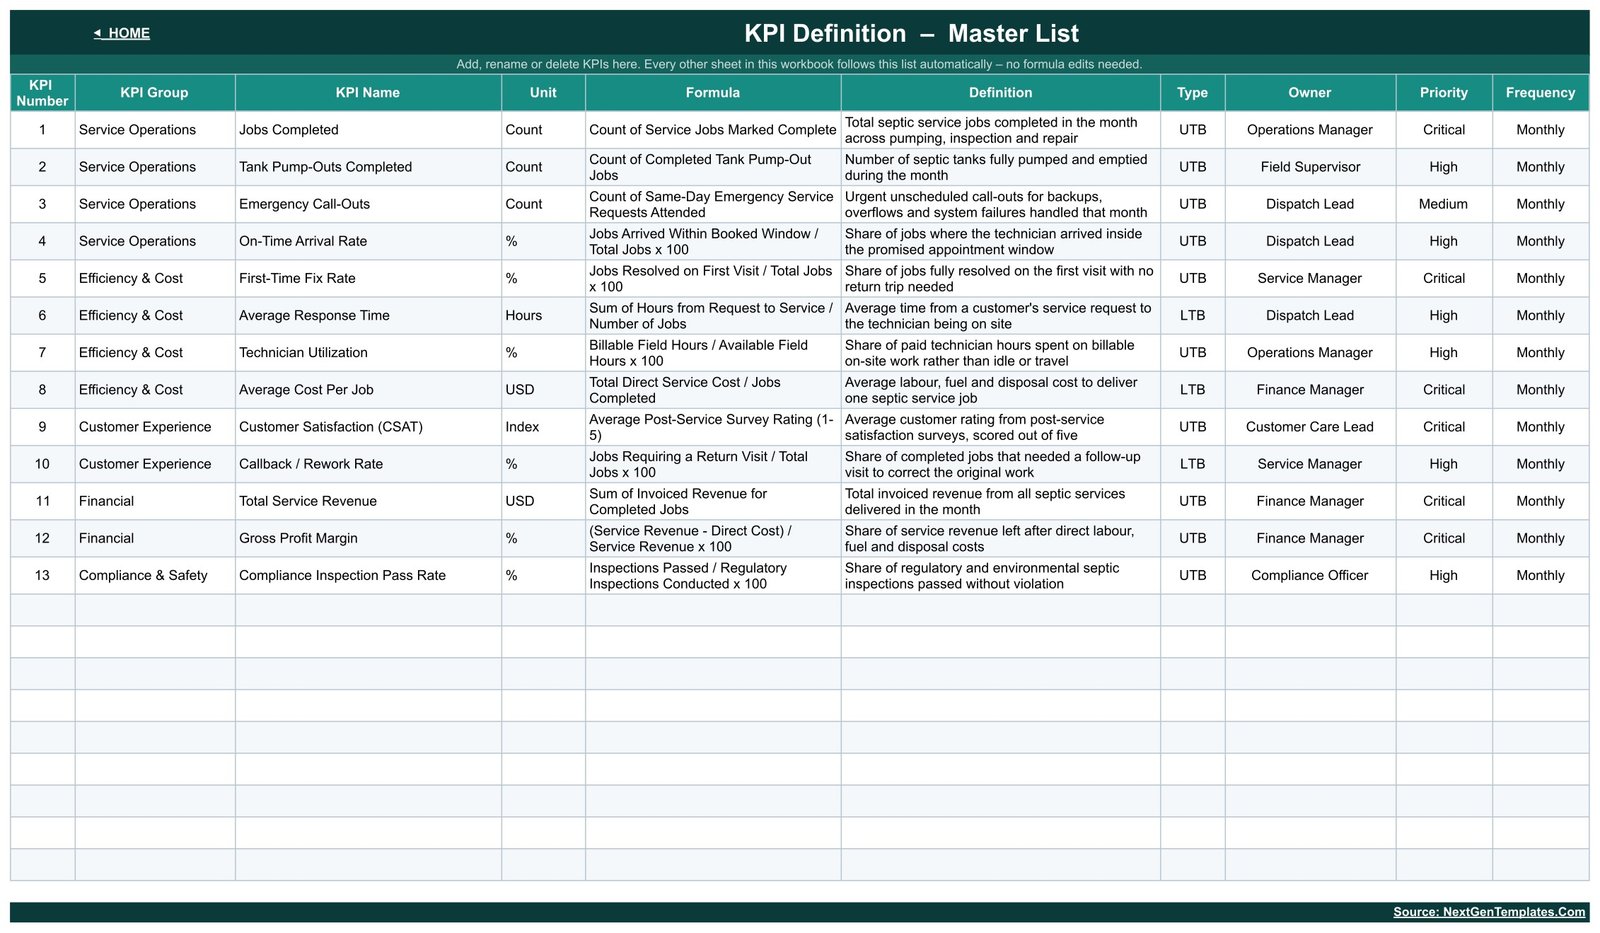Viewport: 1600px width, 933px height.
Task: Click the subtitle instruction about adding KPIs
Action: (x=799, y=64)
